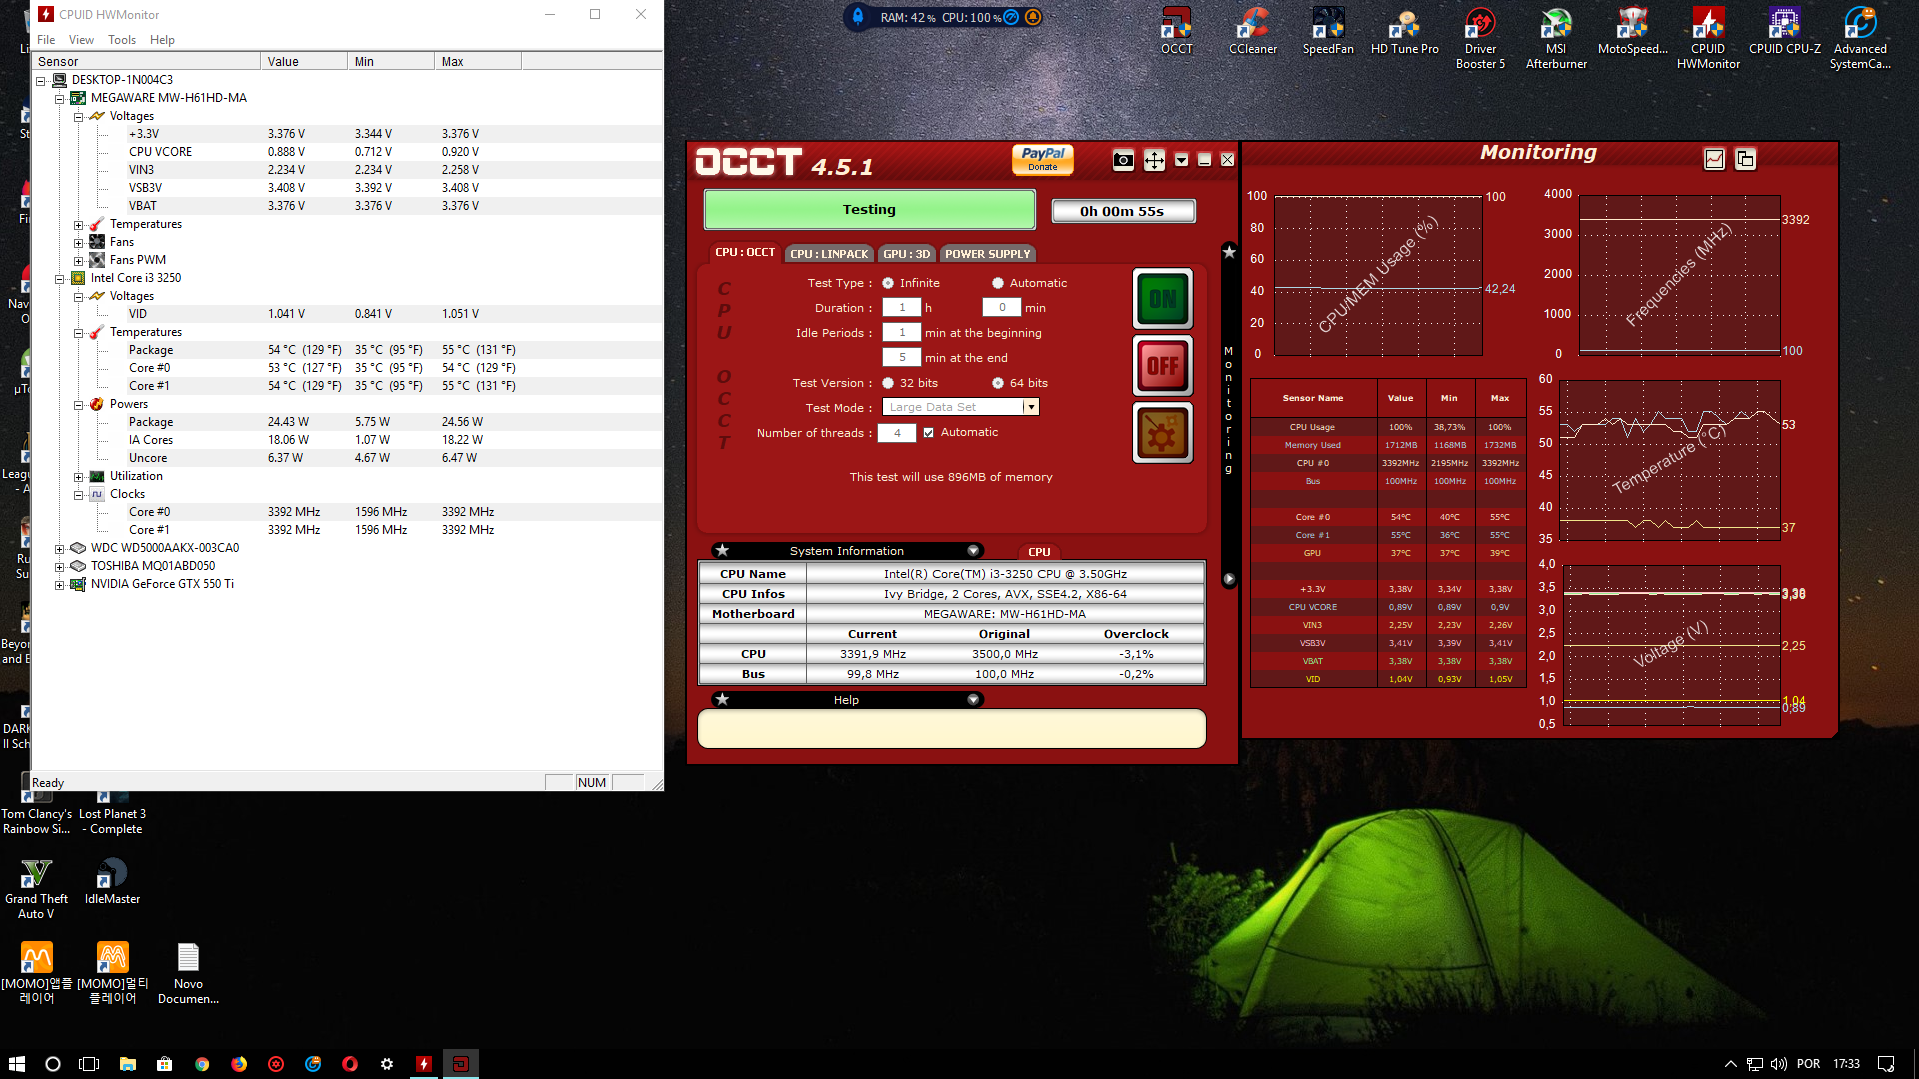Viewport: 1919px width, 1079px height.
Task: Click the Monitoring window layout icon
Action: pyautogui.click(x=1745, y=159)
